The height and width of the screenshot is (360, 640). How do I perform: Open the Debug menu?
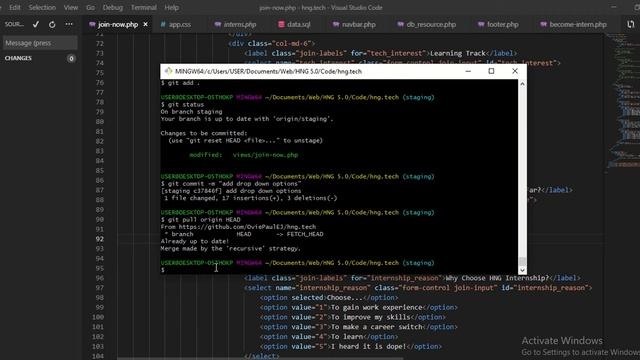pos(113,7)
